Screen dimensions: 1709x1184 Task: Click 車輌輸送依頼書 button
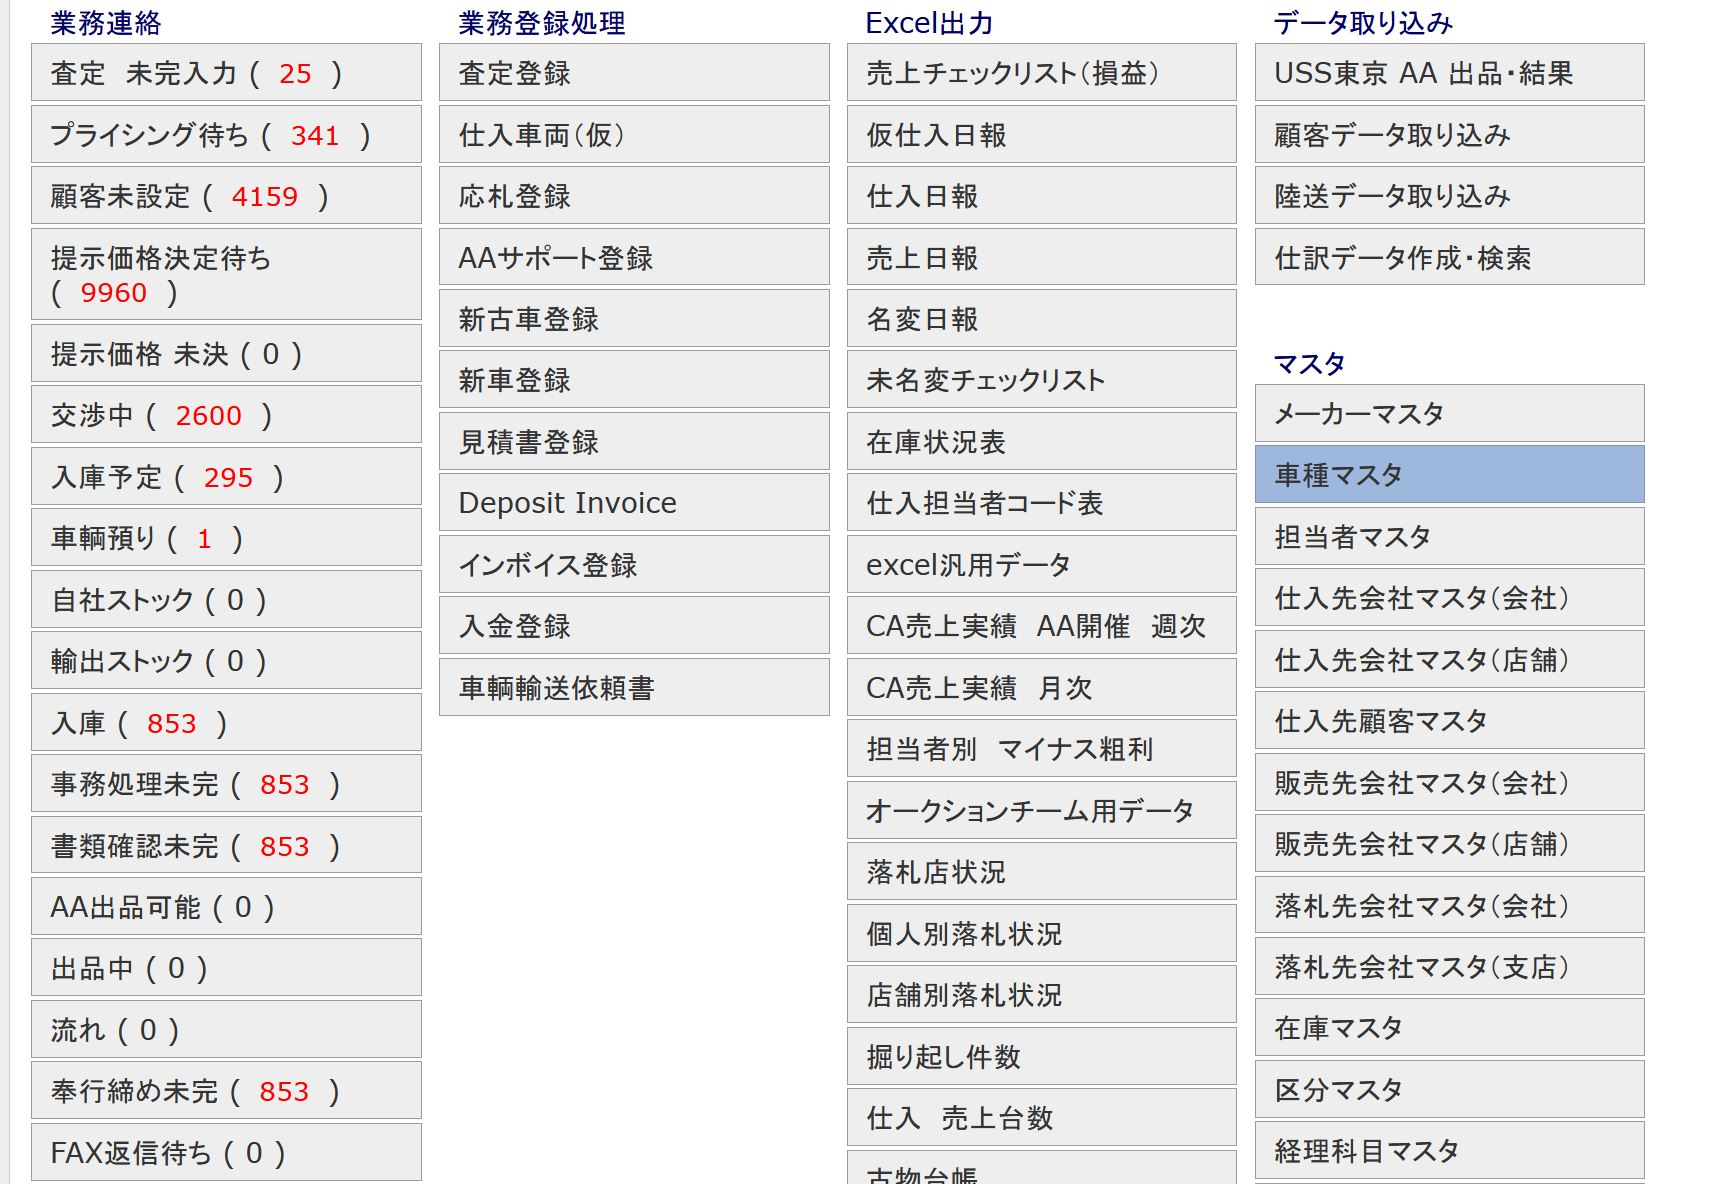coord(633,686)
